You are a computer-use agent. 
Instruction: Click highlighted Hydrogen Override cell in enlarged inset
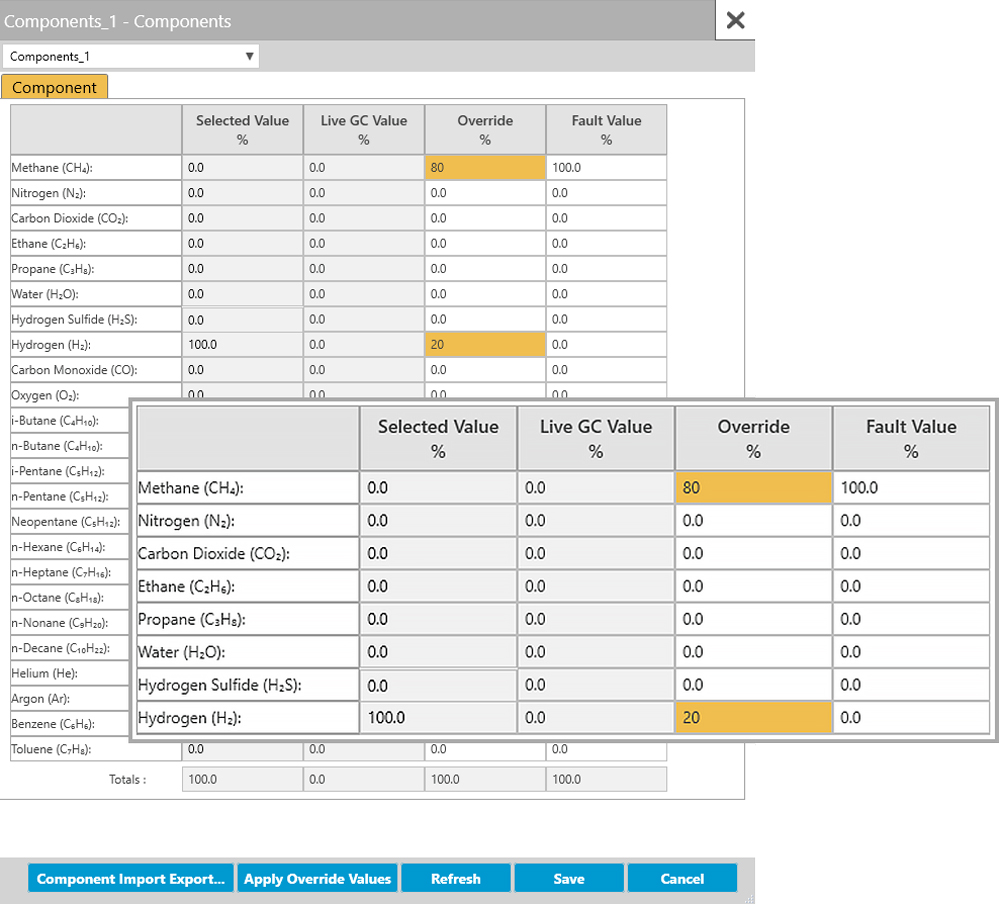coord(753,718)
